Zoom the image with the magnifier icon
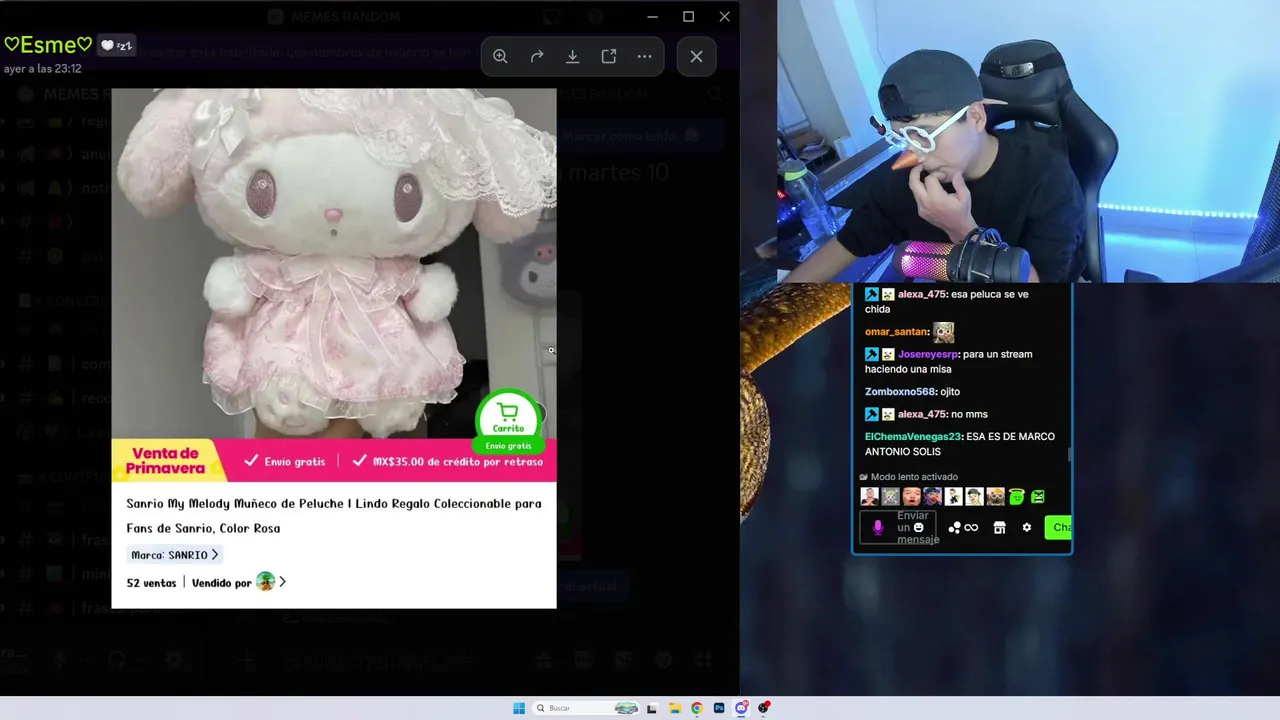1280x720 pixels. point(500,57)
